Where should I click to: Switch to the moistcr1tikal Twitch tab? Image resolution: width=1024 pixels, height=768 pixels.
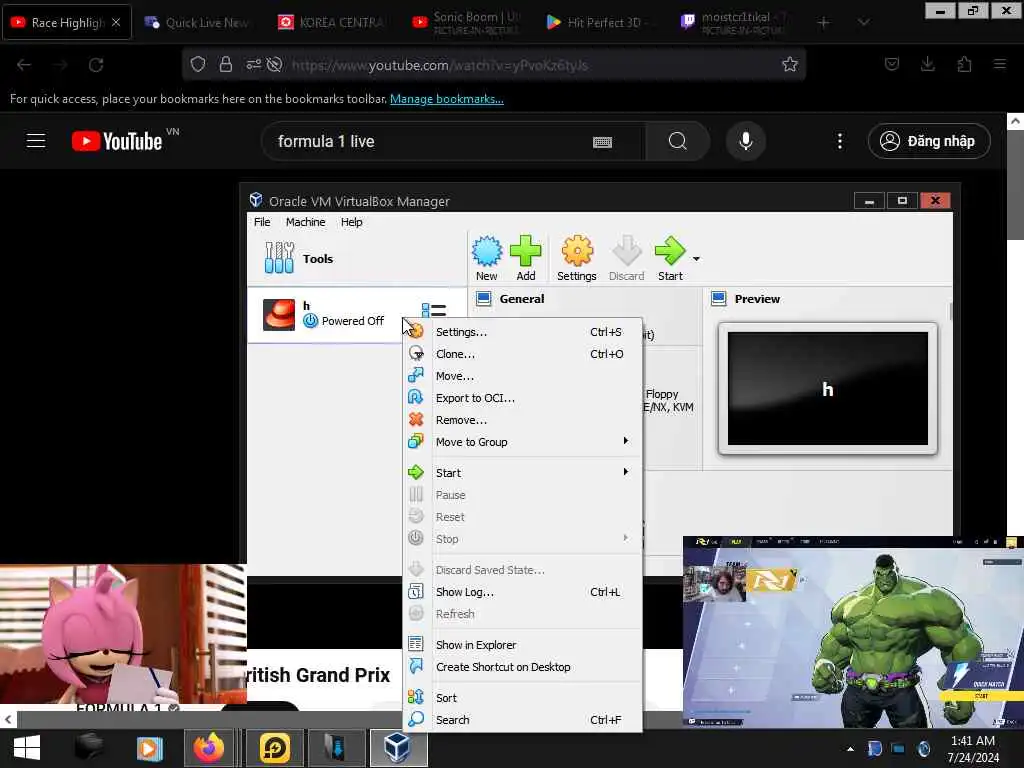735,23
